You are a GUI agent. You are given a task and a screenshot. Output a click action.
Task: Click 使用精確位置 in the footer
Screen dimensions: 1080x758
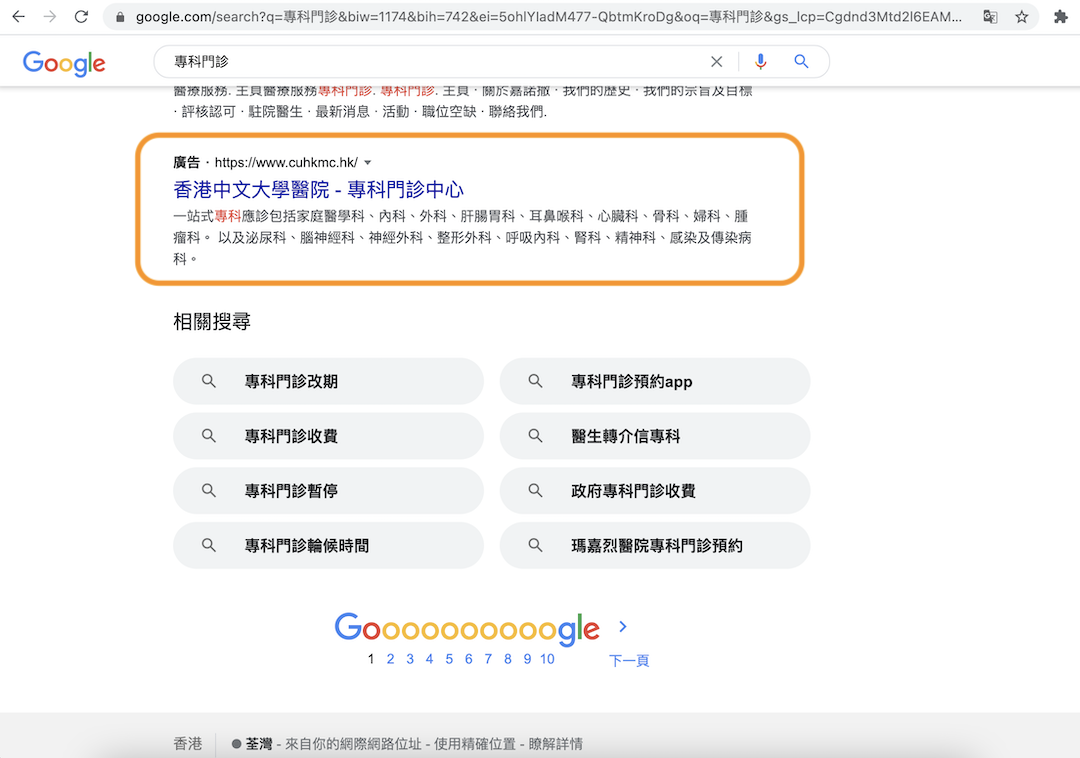point(470,744)
